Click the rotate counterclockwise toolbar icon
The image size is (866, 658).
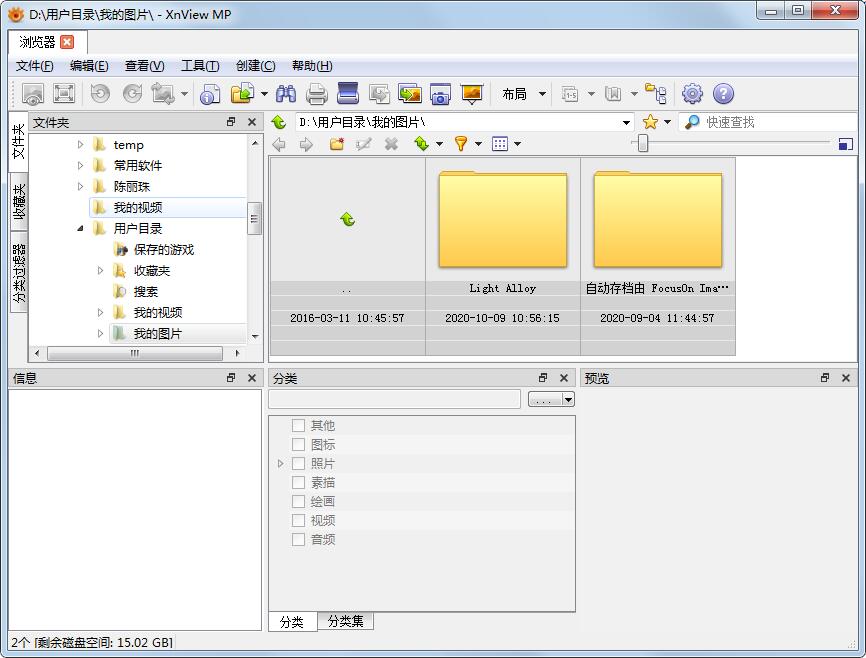pos(98,93)
